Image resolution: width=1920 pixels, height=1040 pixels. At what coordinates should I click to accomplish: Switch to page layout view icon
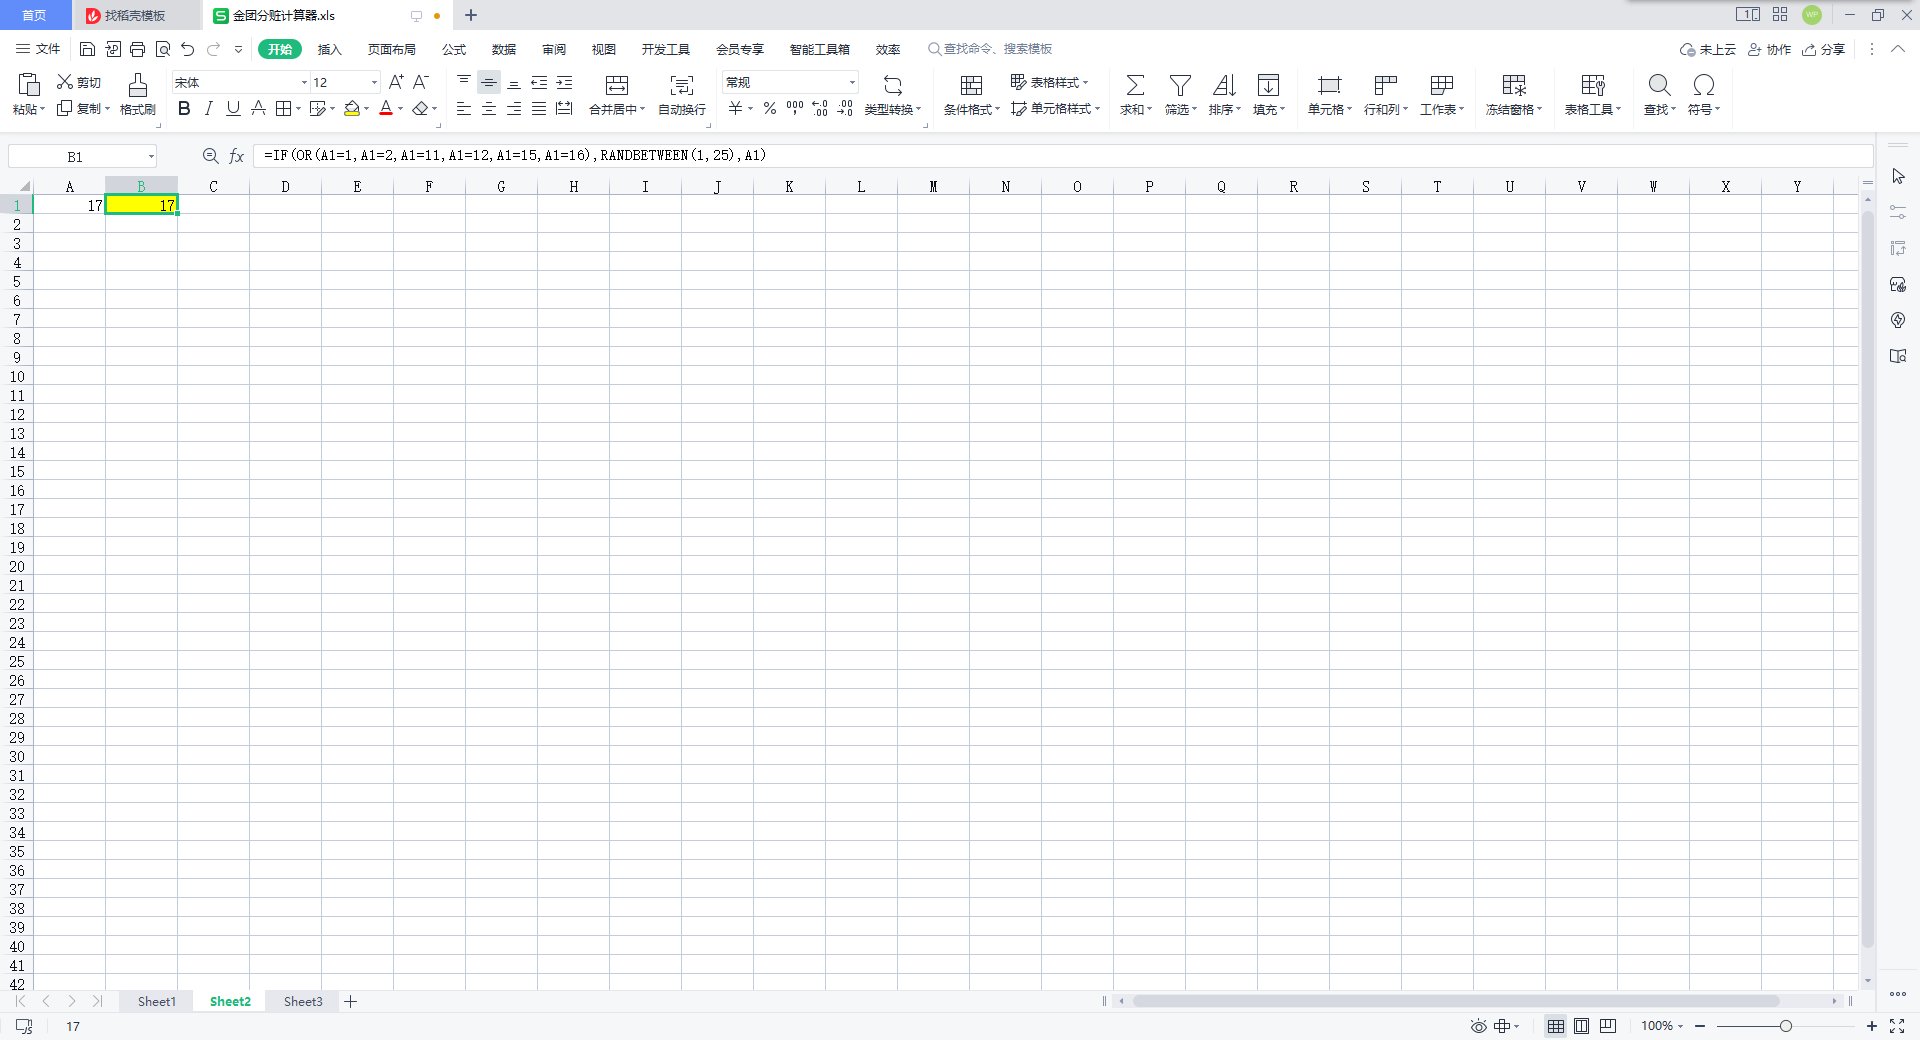coord(1581,1026)
